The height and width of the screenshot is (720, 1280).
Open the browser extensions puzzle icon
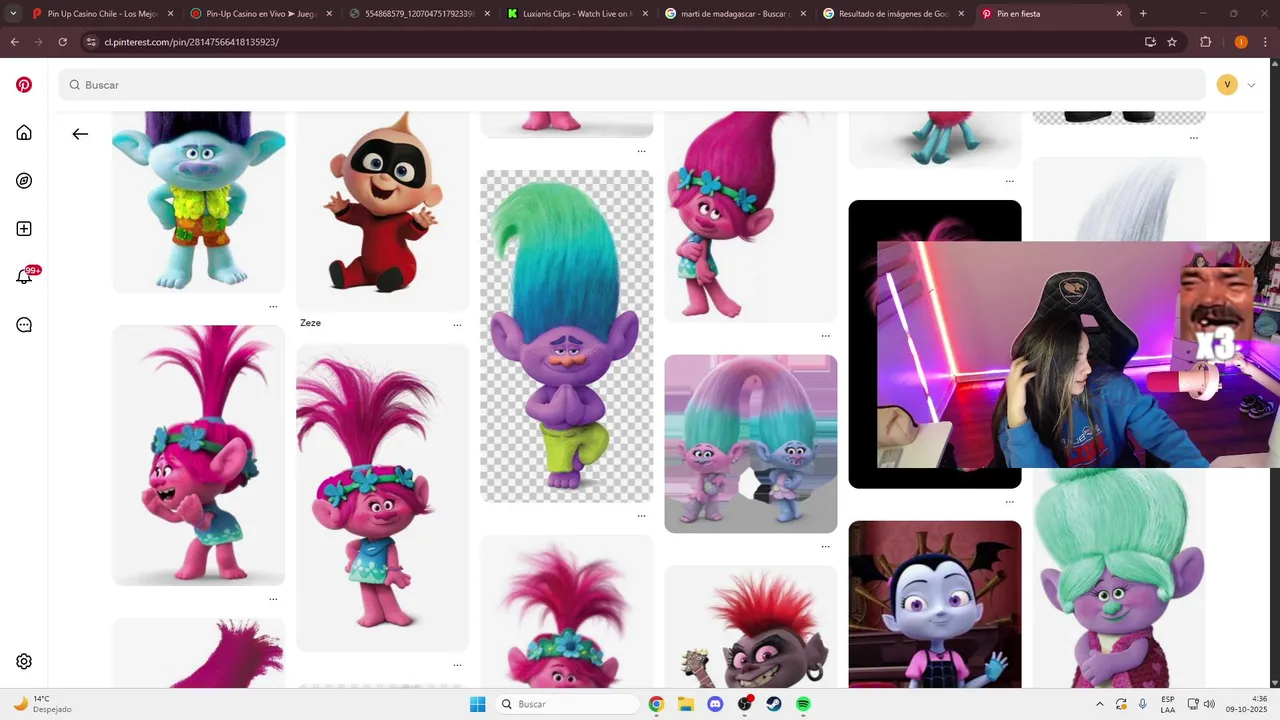[1205, 42]
